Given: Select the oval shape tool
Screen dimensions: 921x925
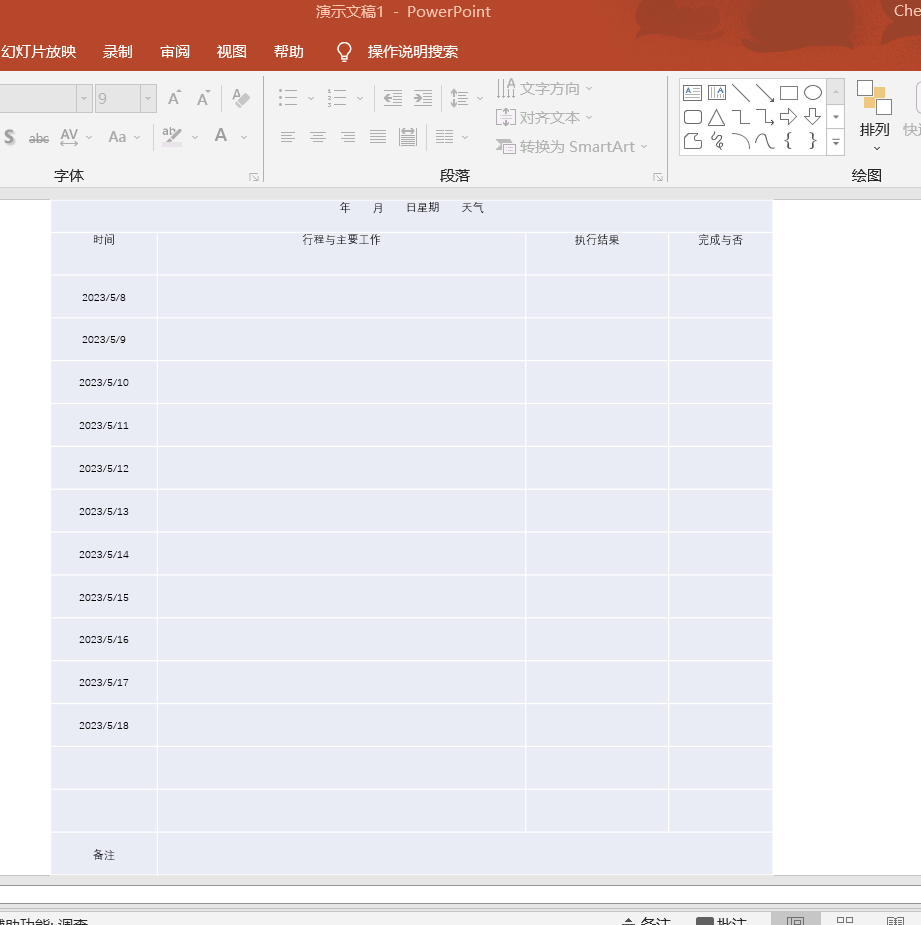Looking at the screenshot, I should 813,92.
